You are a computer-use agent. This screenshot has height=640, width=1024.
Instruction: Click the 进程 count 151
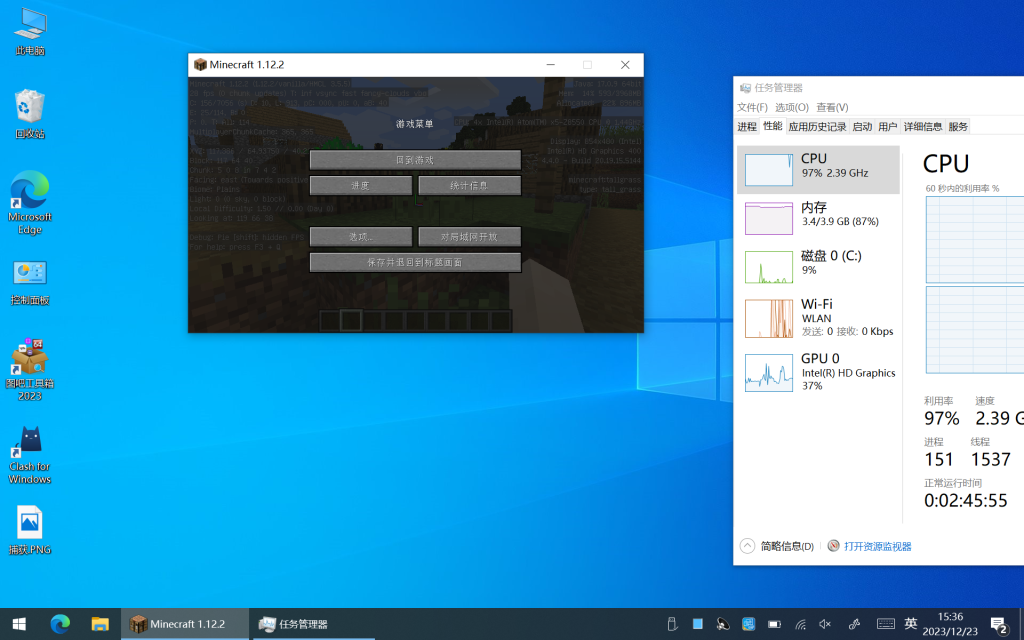(938, 460)
